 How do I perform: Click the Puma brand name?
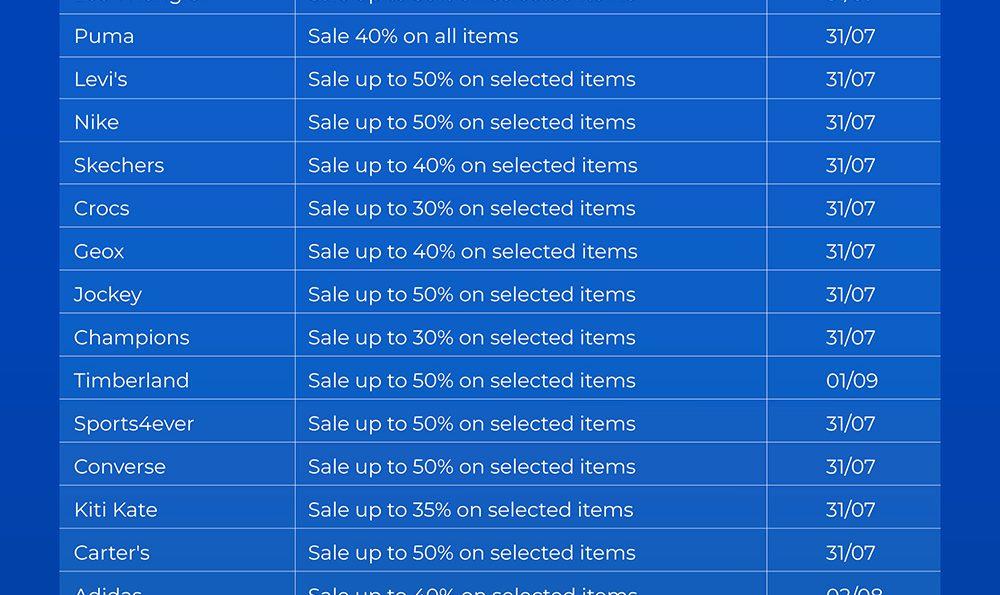point(104,37)
